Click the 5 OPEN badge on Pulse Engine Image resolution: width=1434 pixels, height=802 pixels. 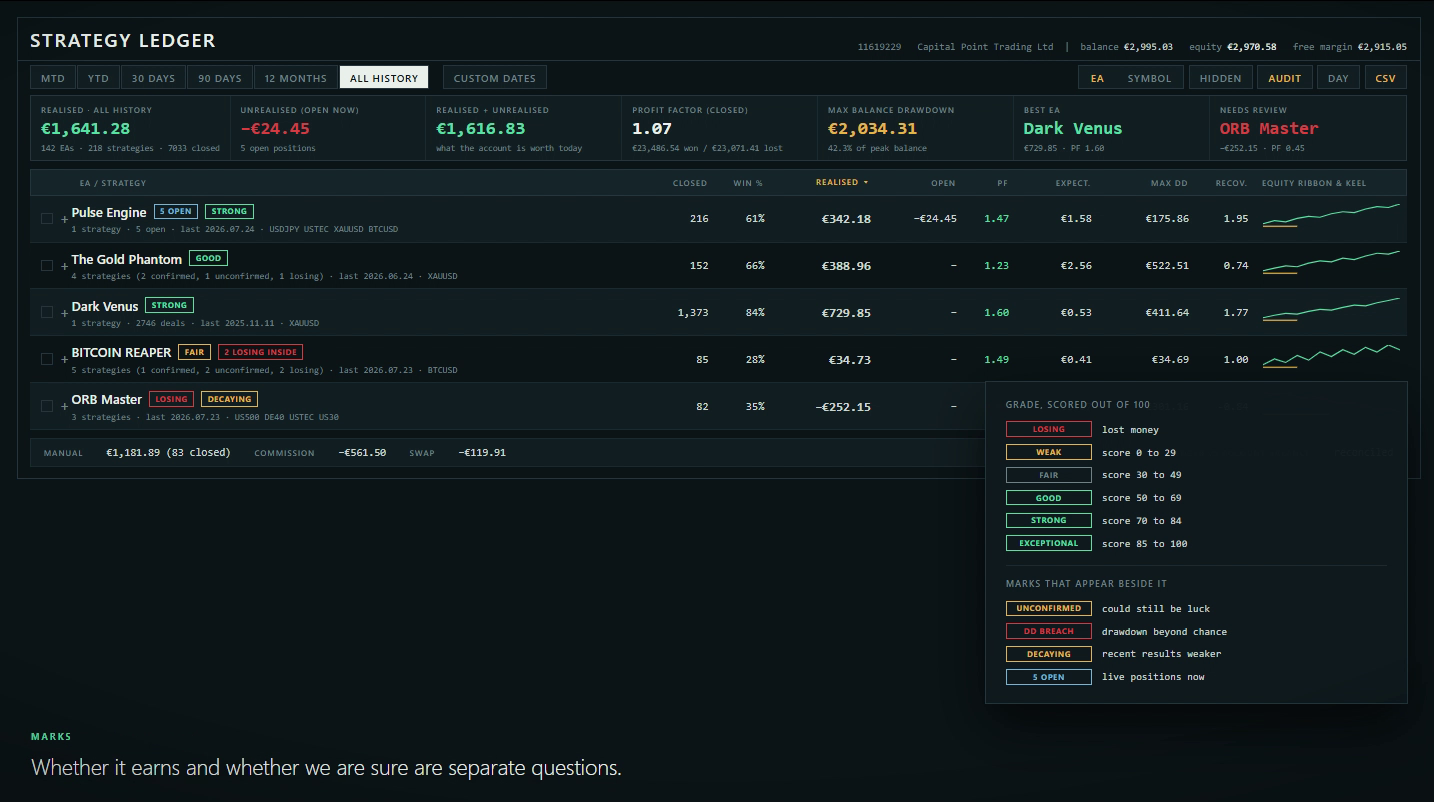coord(176,211)
